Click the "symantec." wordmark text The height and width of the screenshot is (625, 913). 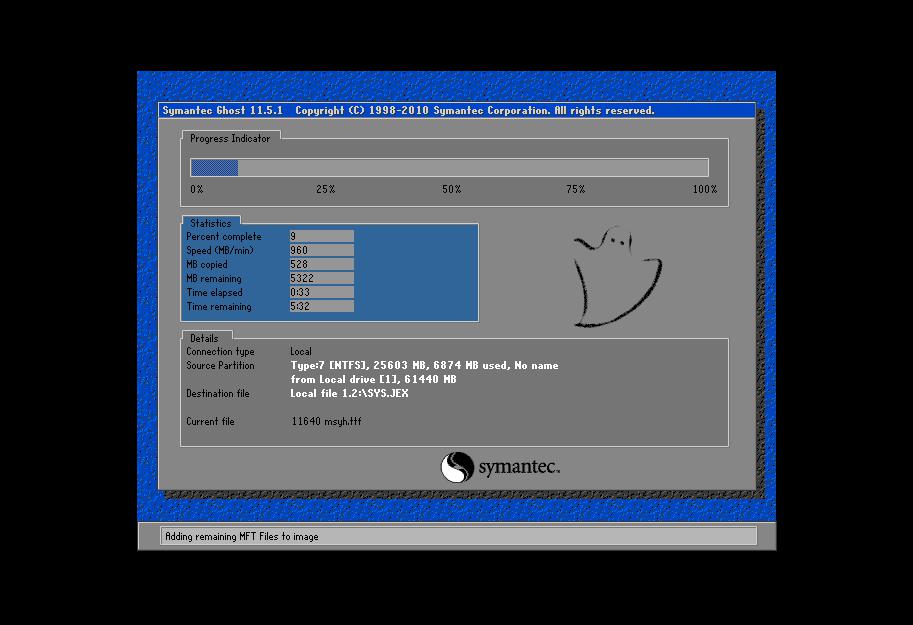(519, 467)
